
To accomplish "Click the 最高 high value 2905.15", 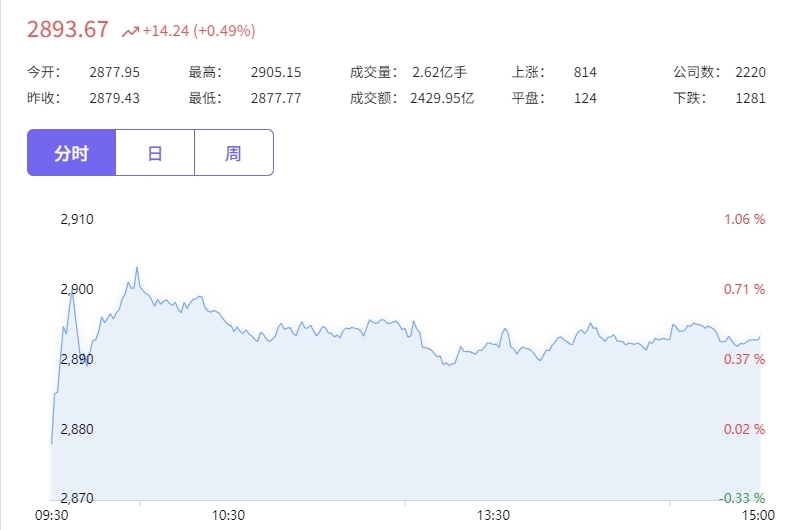I will coord(276,72).
